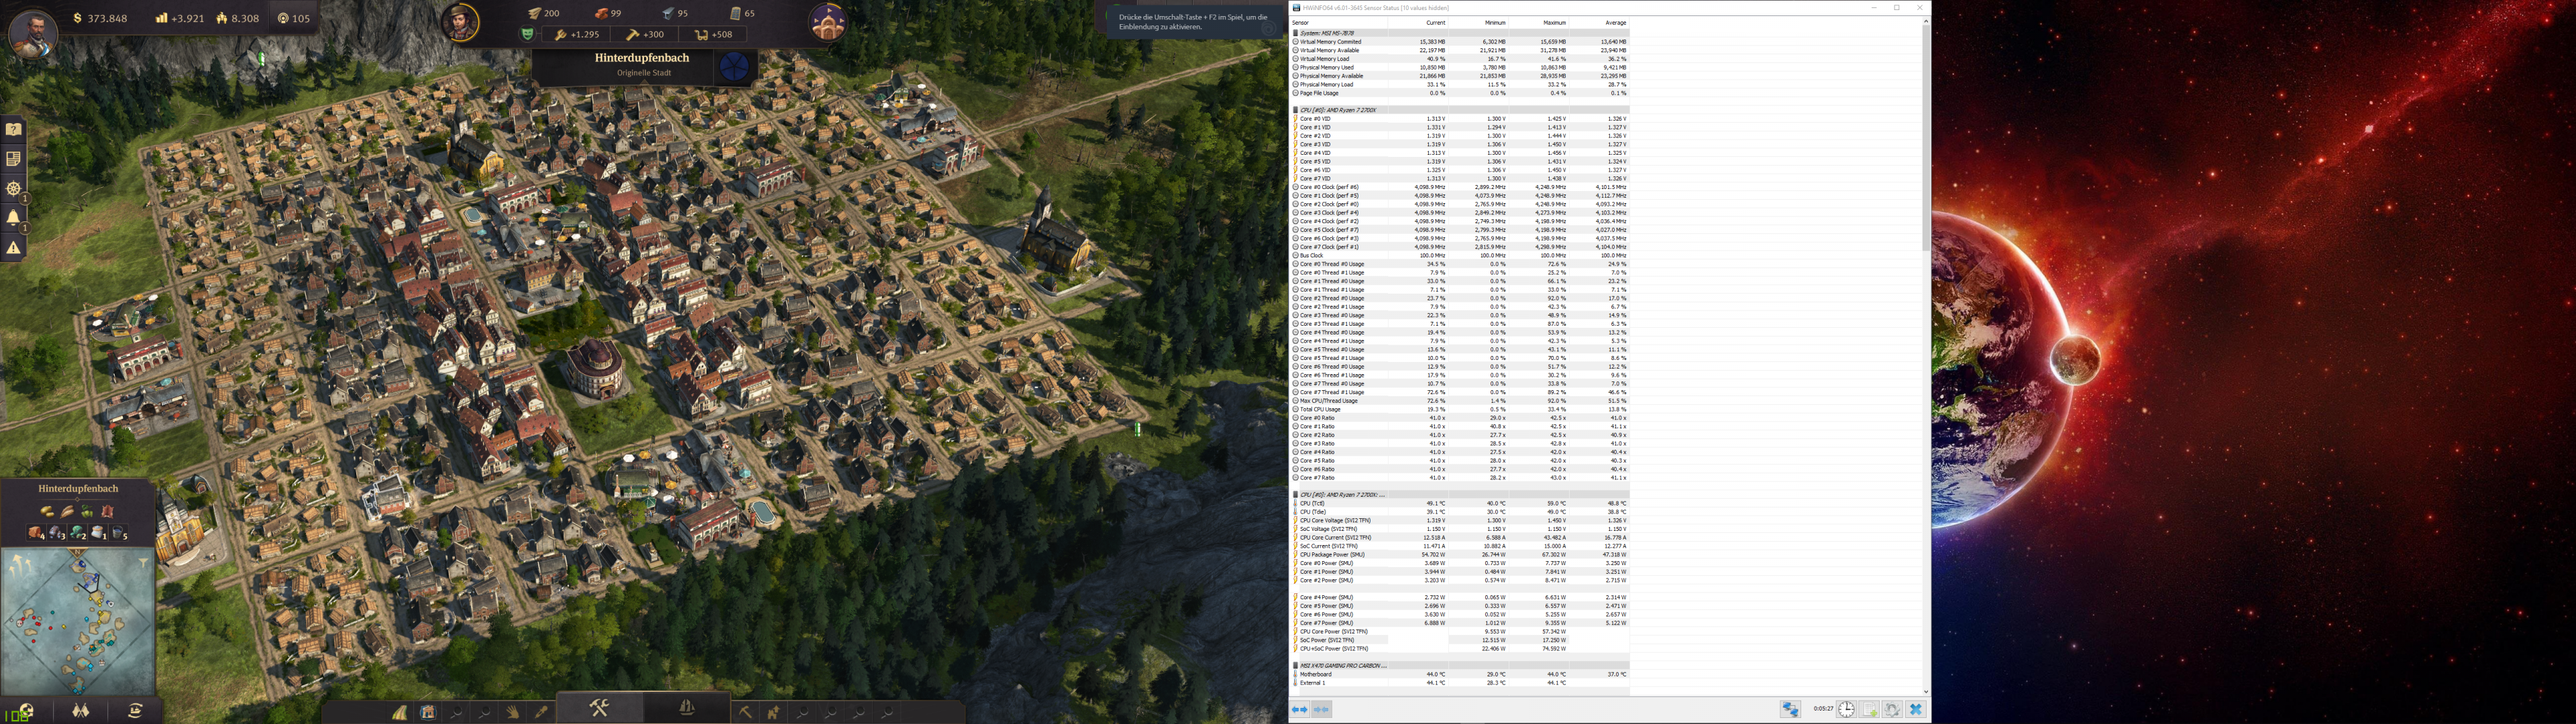Open the help book icon in sidebar
Image resolution: width=2576 pixels, height=724 pixels.
click(14, 129)
